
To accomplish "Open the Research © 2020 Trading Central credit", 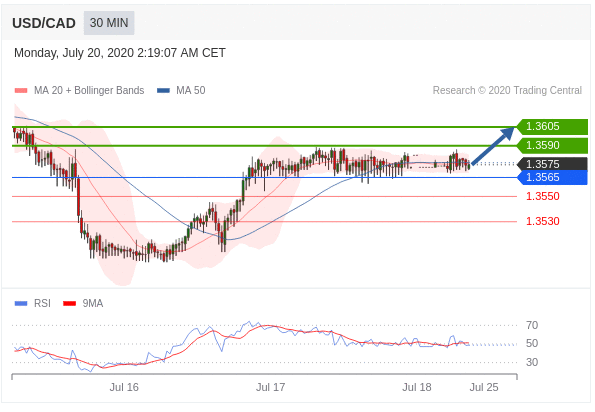I will click(x=507, y=90).
